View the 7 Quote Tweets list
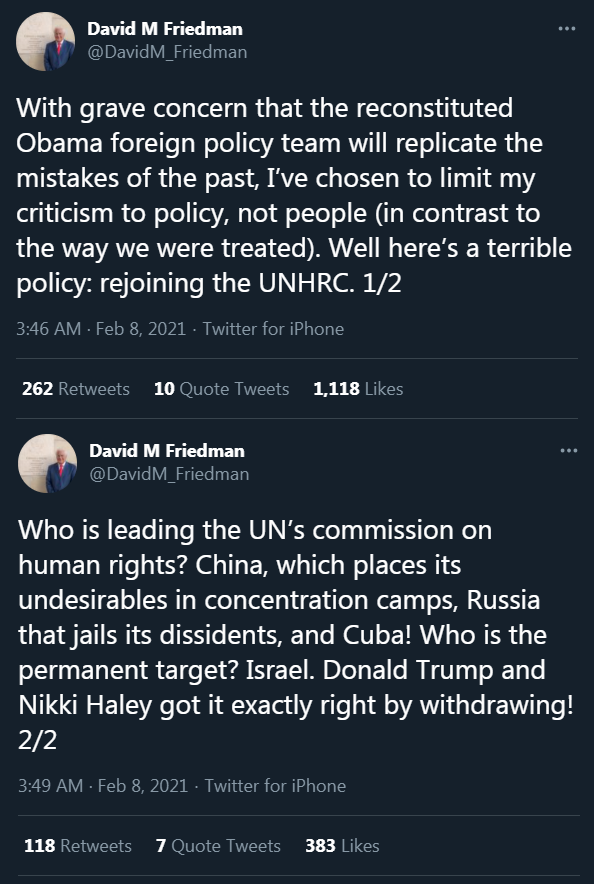The width and height of the screenshot is (594, 884). tap(218, 846)
